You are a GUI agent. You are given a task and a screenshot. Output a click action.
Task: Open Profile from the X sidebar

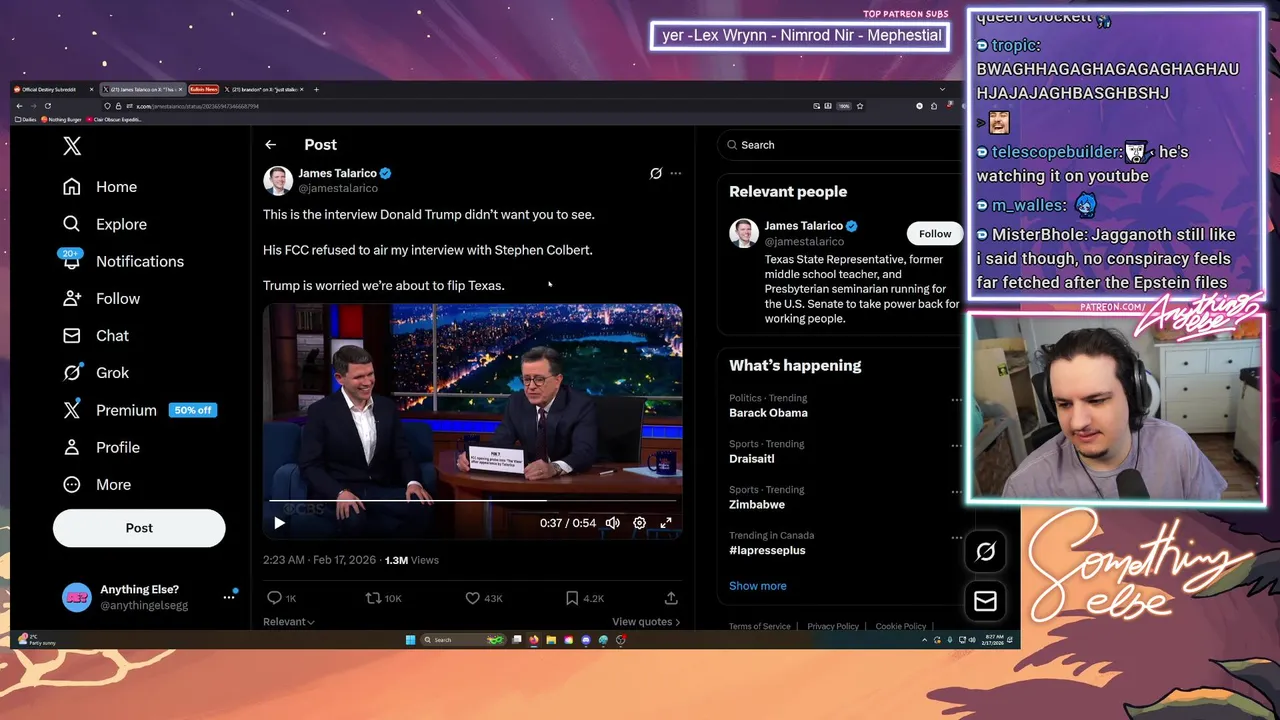pyautogui.click(x=101, y=447)
